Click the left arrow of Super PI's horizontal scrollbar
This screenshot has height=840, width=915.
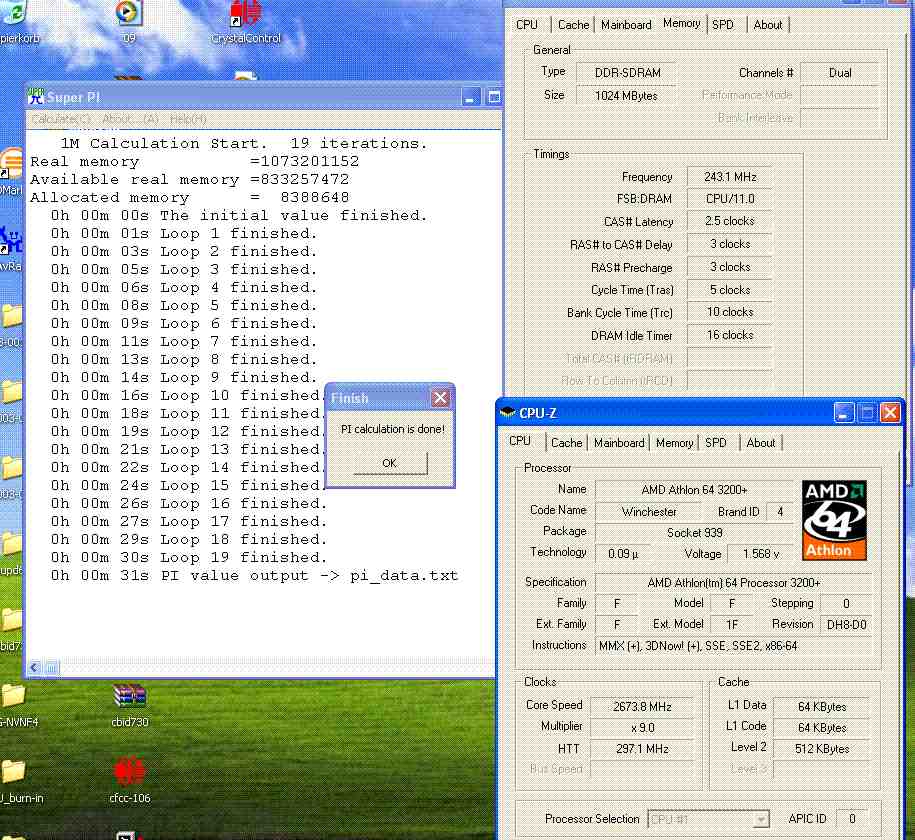pos(34,667)
